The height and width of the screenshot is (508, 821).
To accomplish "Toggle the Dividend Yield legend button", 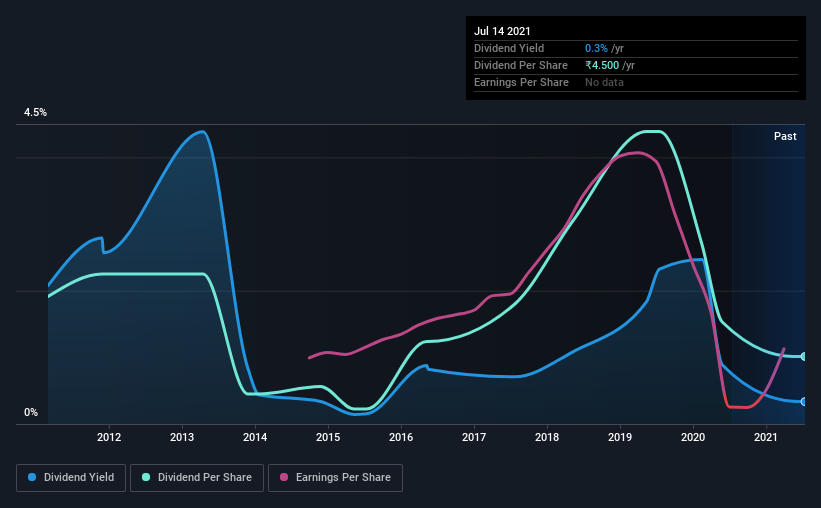I will coord(71,478).
